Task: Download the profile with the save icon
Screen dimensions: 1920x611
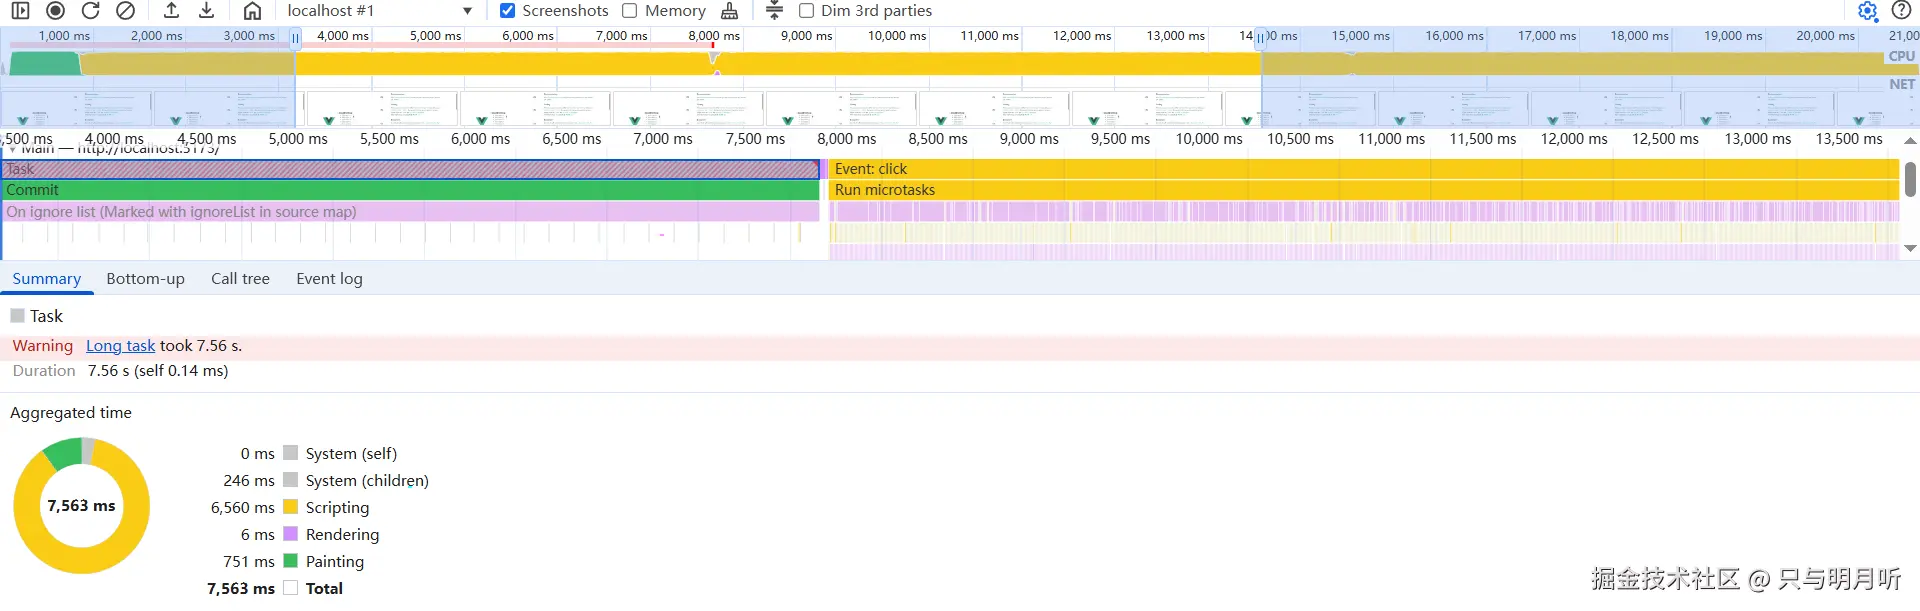Action: [x=206, y=11]
